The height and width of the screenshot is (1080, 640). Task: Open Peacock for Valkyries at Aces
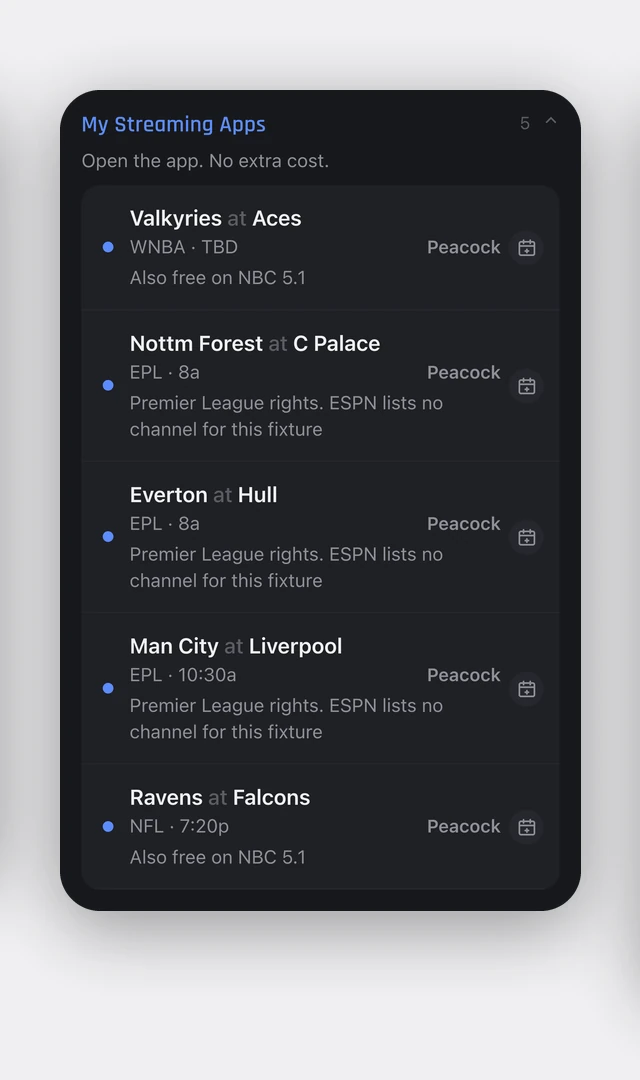click(x=464, y=247)
